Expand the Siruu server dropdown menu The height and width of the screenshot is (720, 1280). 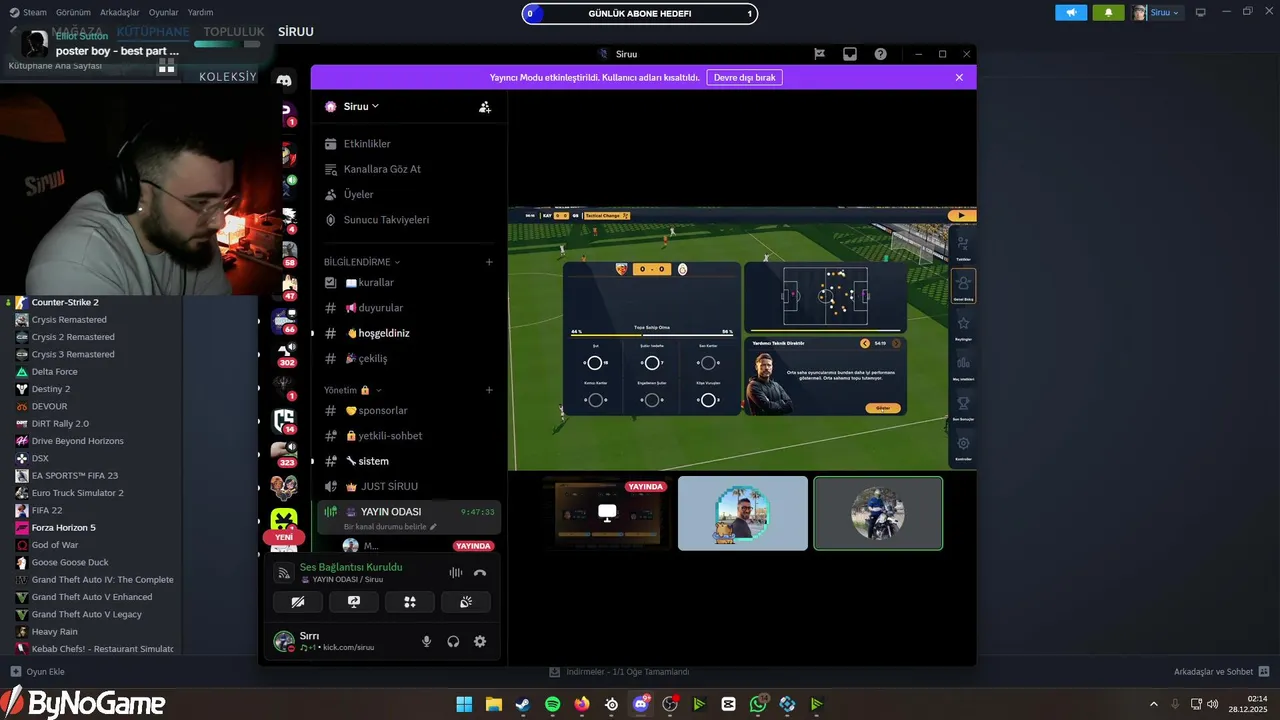pos(361,106)
